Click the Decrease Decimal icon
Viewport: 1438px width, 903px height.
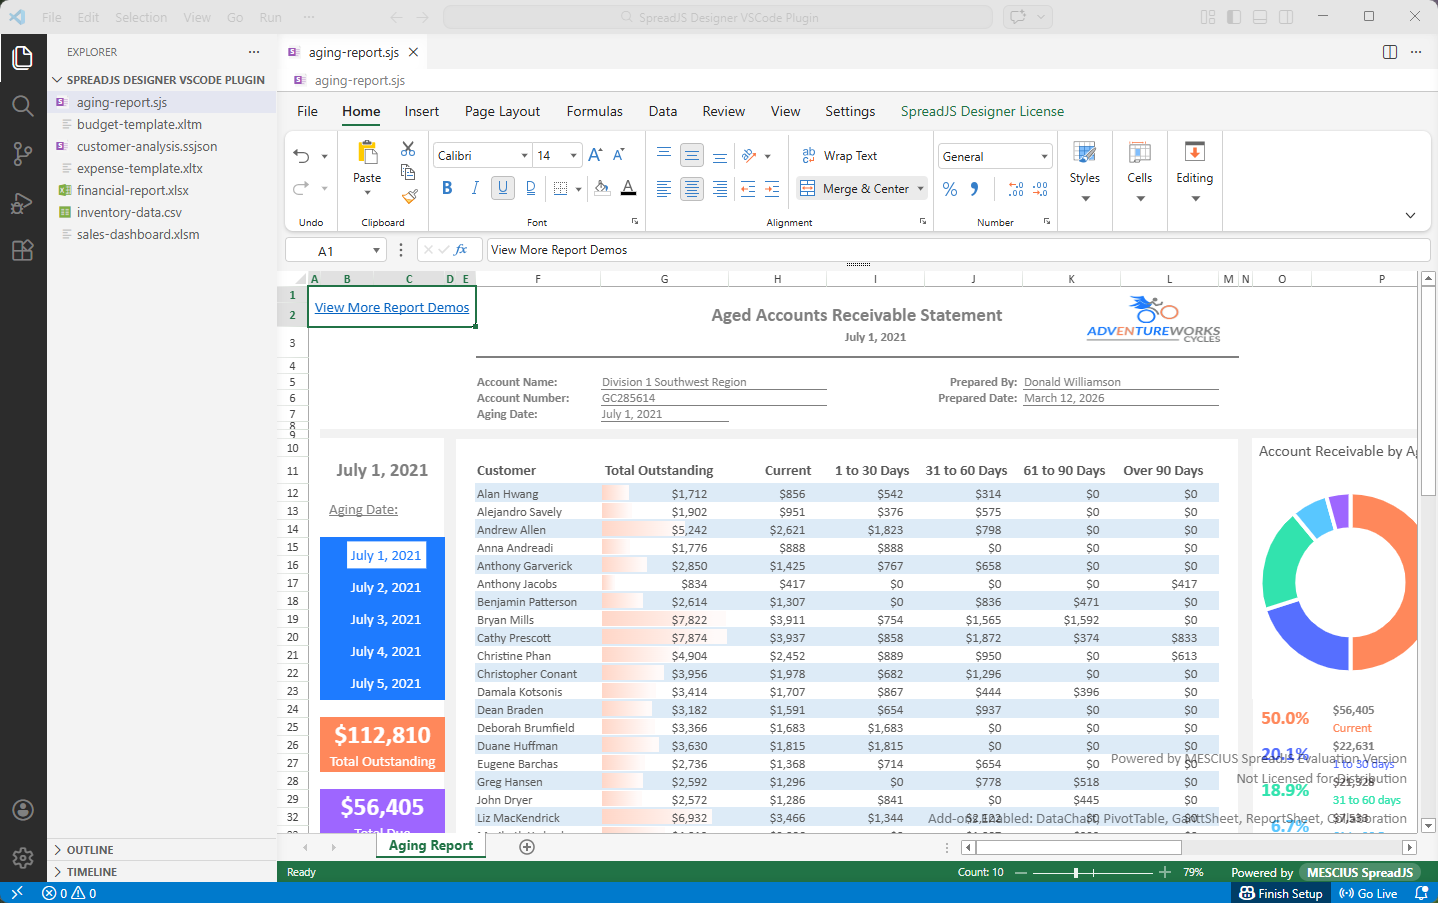[1040, 189]
